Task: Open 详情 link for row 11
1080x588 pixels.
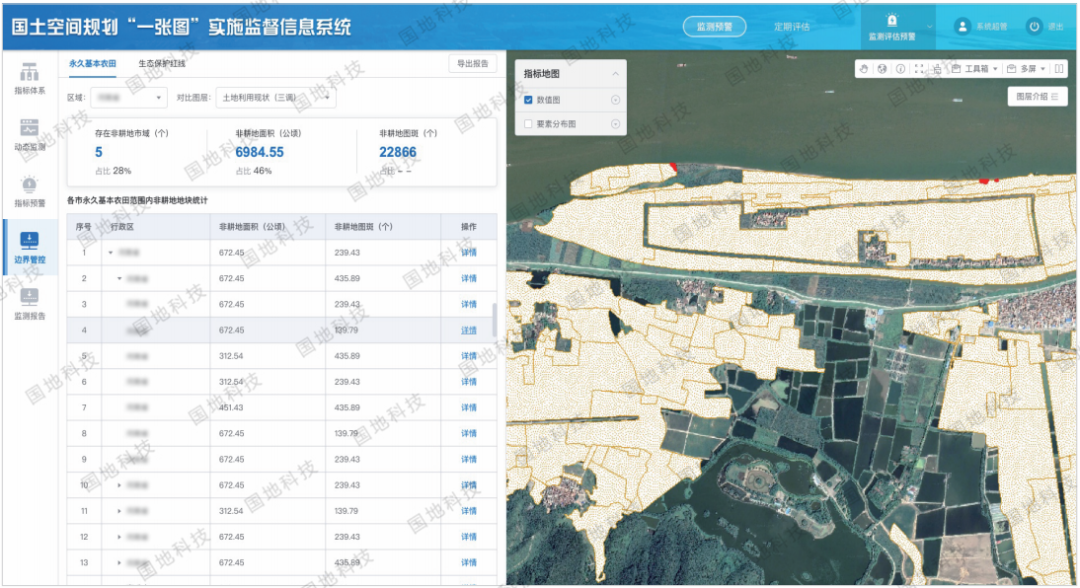Action: [469, 511]
